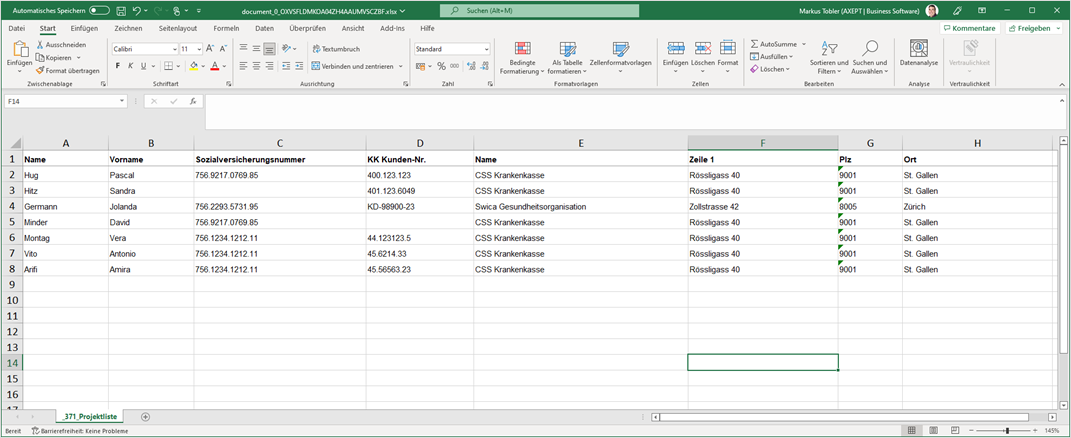This screenshot has width=1071, height=438.
Task: Switch to the Überprüfen ribbon tab
Action: click(307, 28)
